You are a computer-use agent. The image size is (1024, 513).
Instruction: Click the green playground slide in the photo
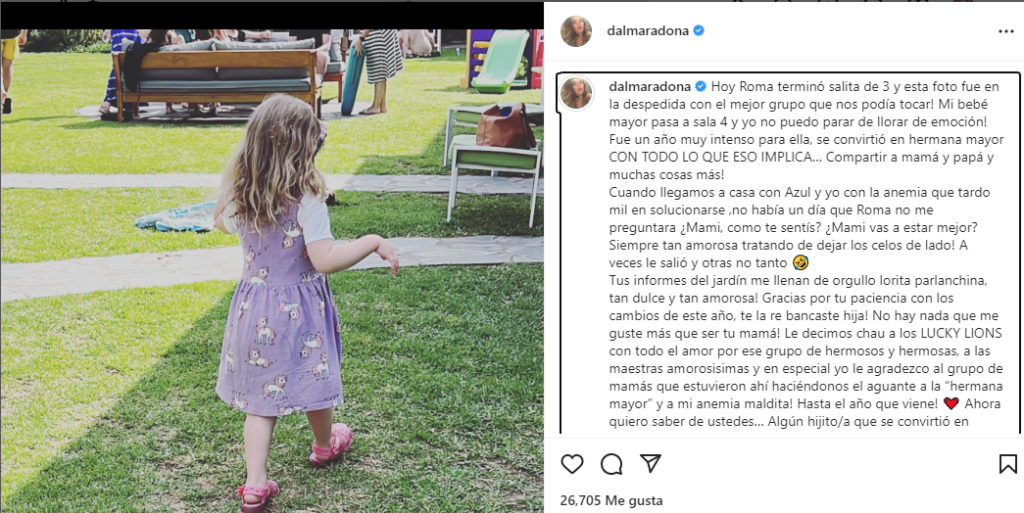(x=502, y=60)
